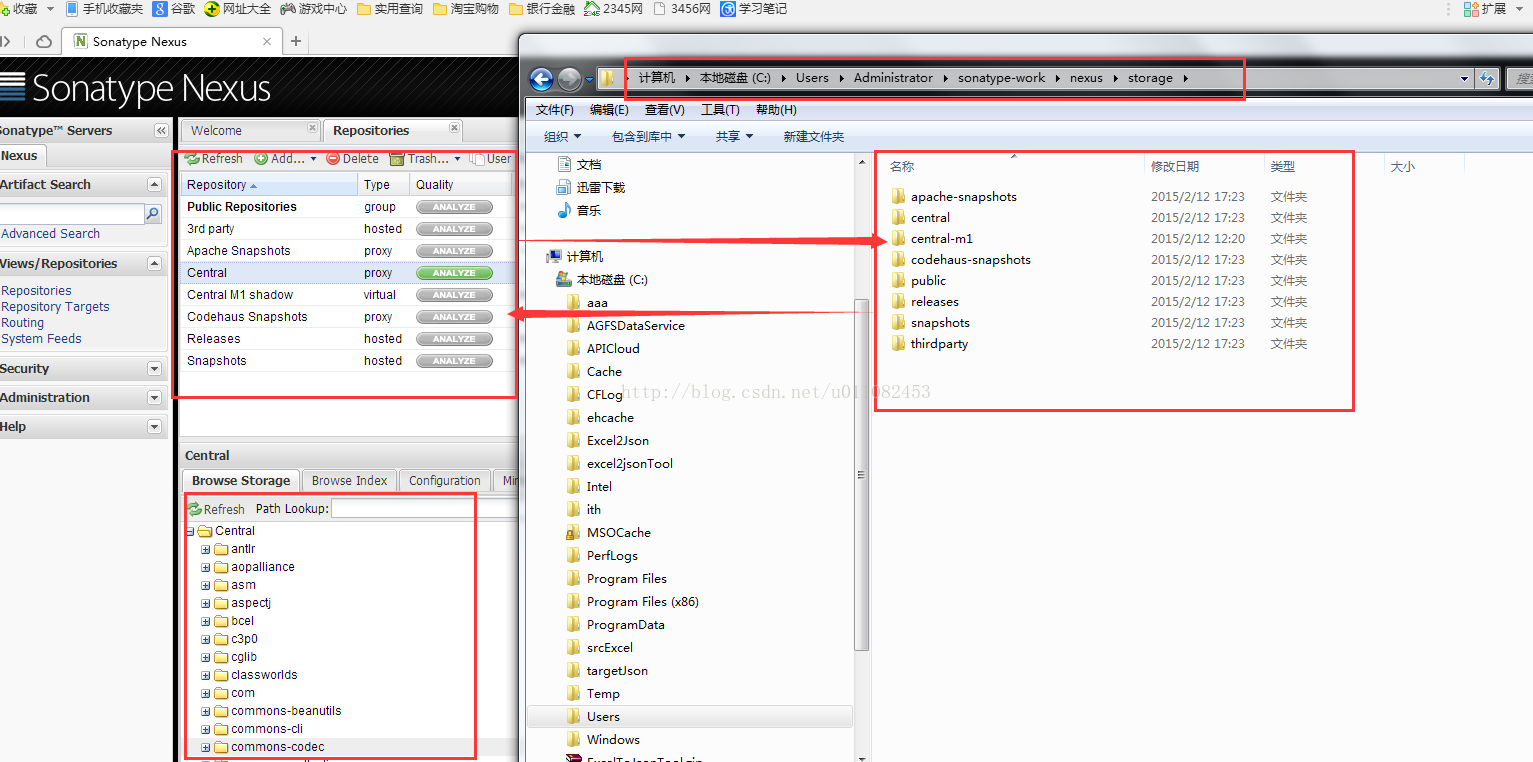
Task: Close the Welcome tab
Action: (312, 129)
